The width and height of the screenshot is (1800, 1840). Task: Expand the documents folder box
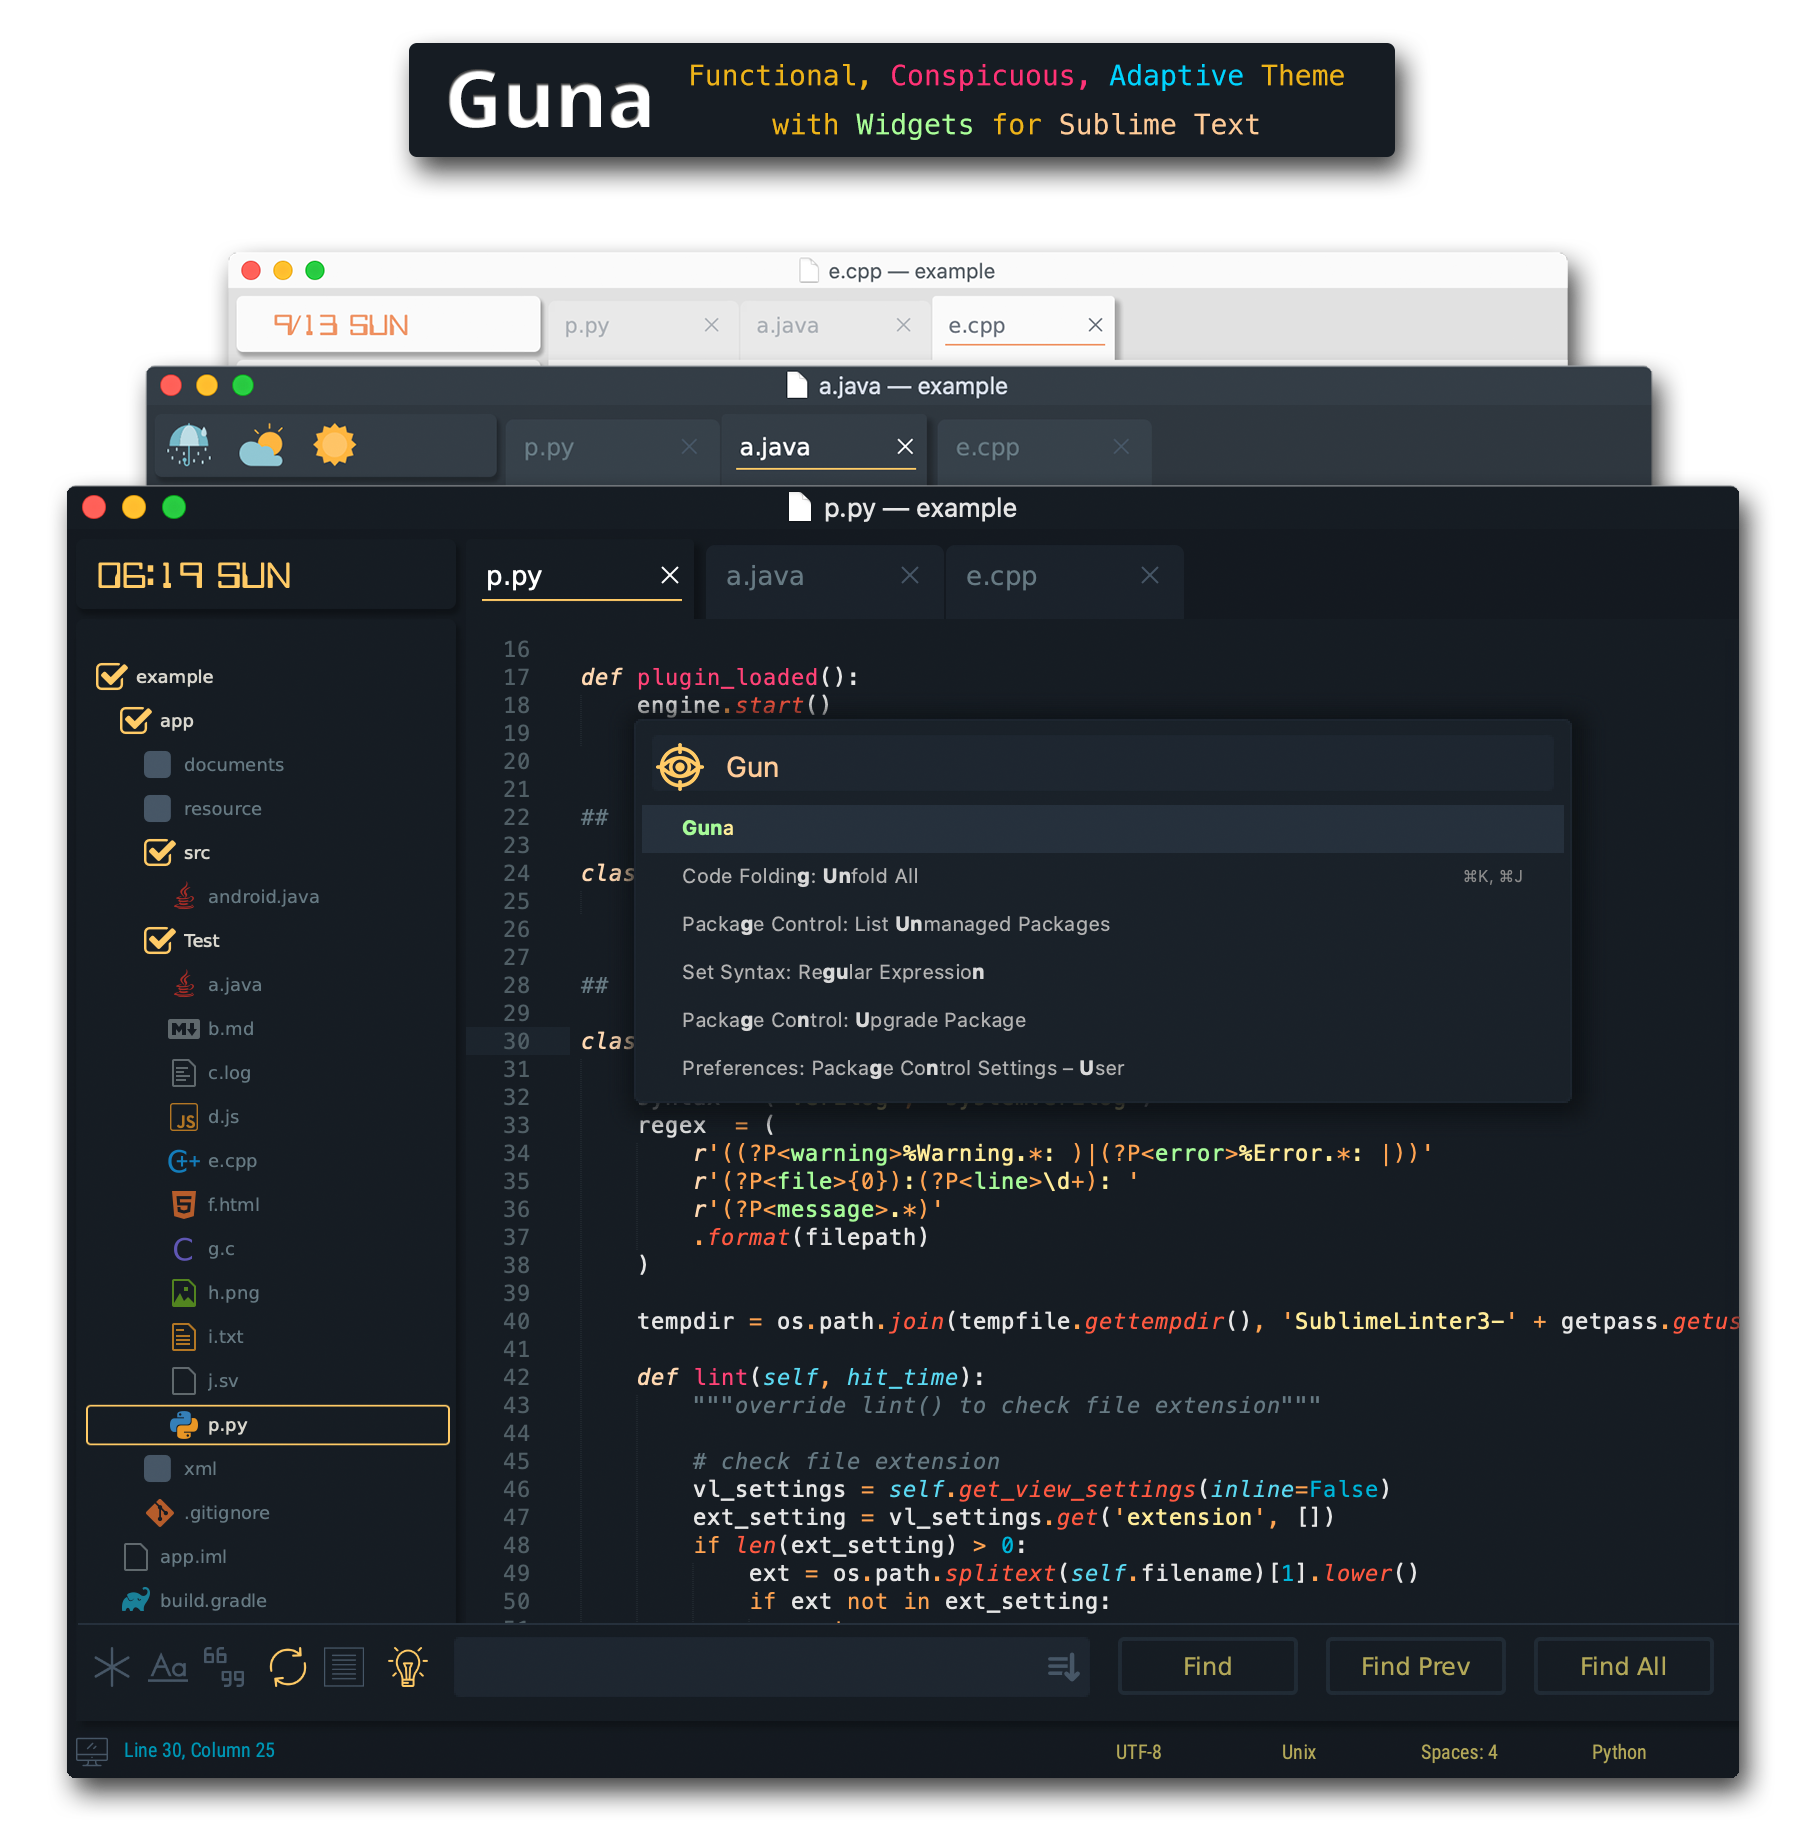coord(157,765)
